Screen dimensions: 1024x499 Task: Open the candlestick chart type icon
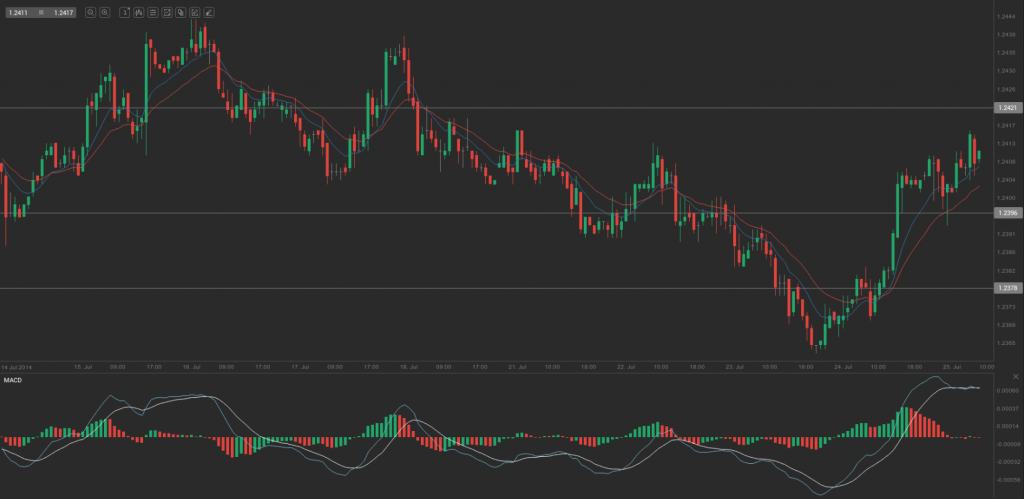pyautogui.click(x=138, y=13)
